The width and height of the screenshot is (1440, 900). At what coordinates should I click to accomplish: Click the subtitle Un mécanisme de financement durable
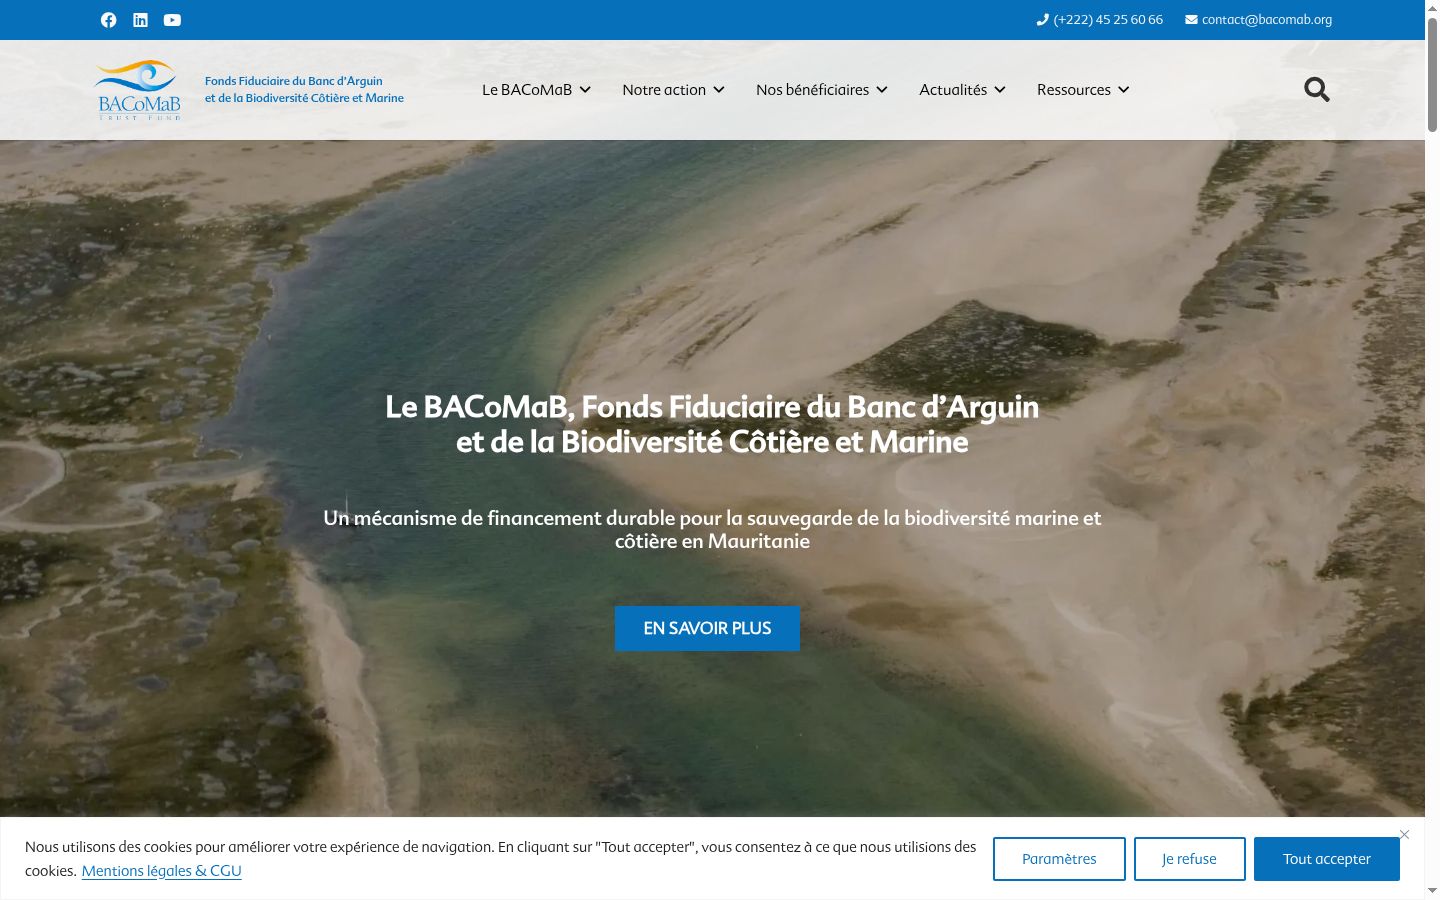712,529
